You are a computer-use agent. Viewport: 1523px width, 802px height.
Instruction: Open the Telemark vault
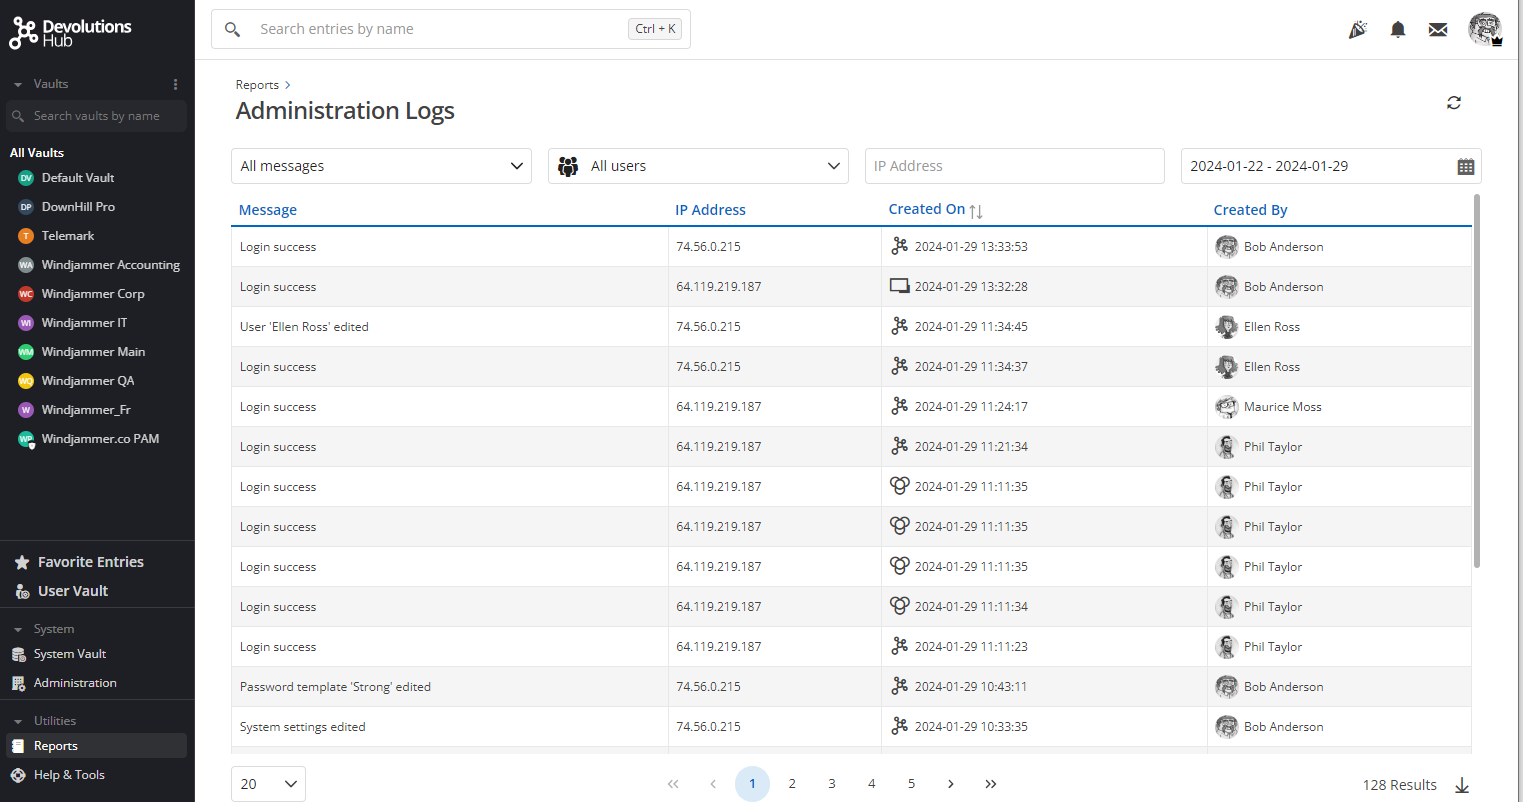(68, 236)
